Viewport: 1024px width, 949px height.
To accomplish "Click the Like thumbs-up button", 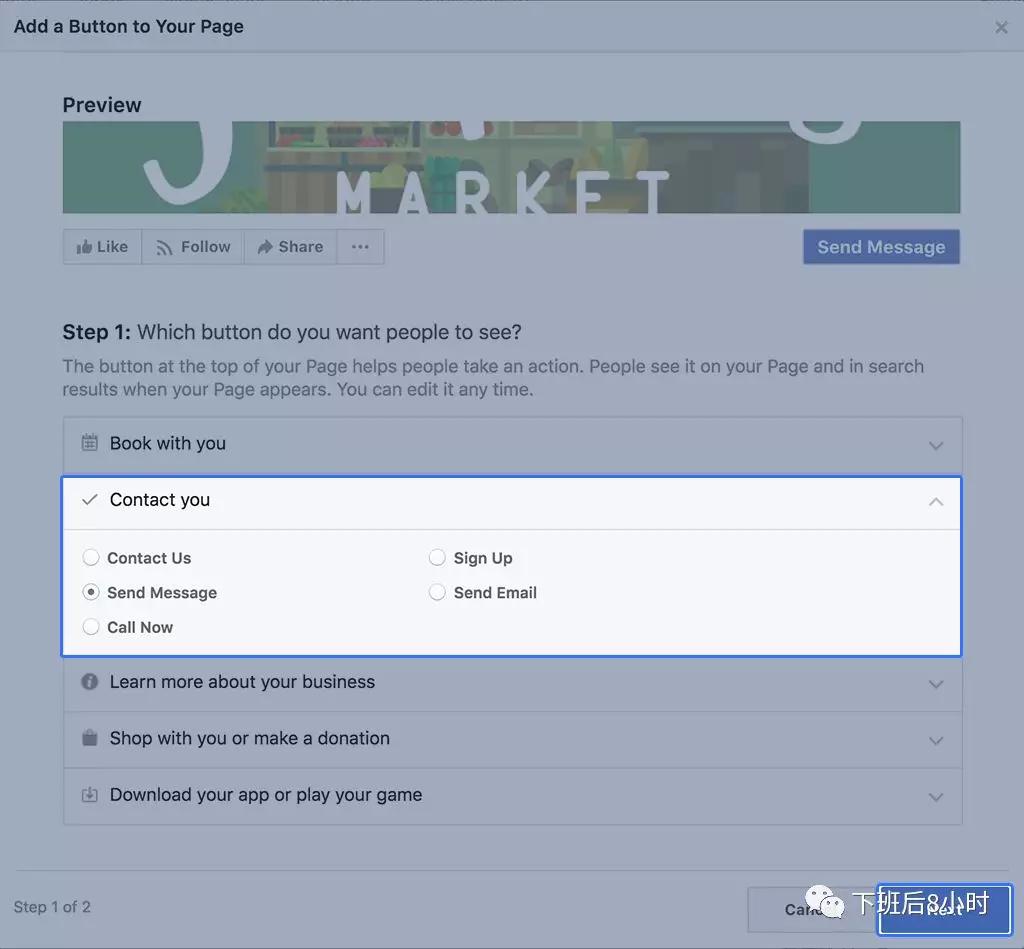I will [103, 247].
